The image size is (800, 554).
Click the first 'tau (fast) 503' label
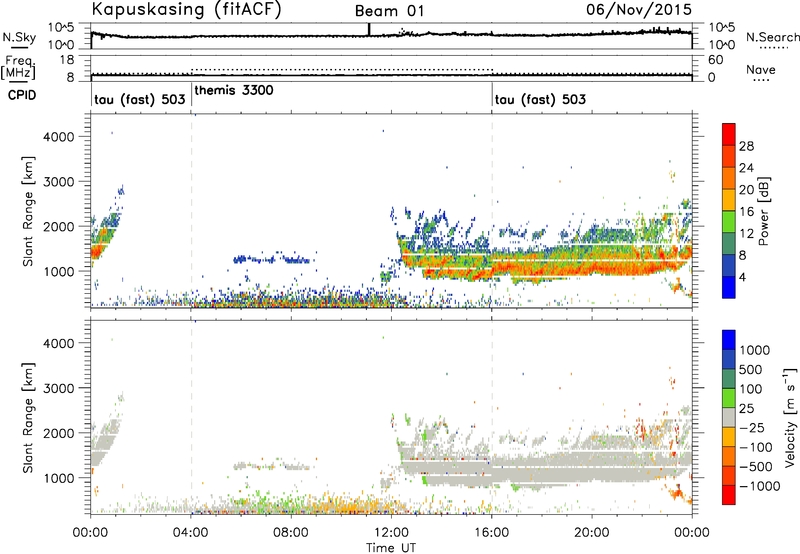(x=139, y=99)
